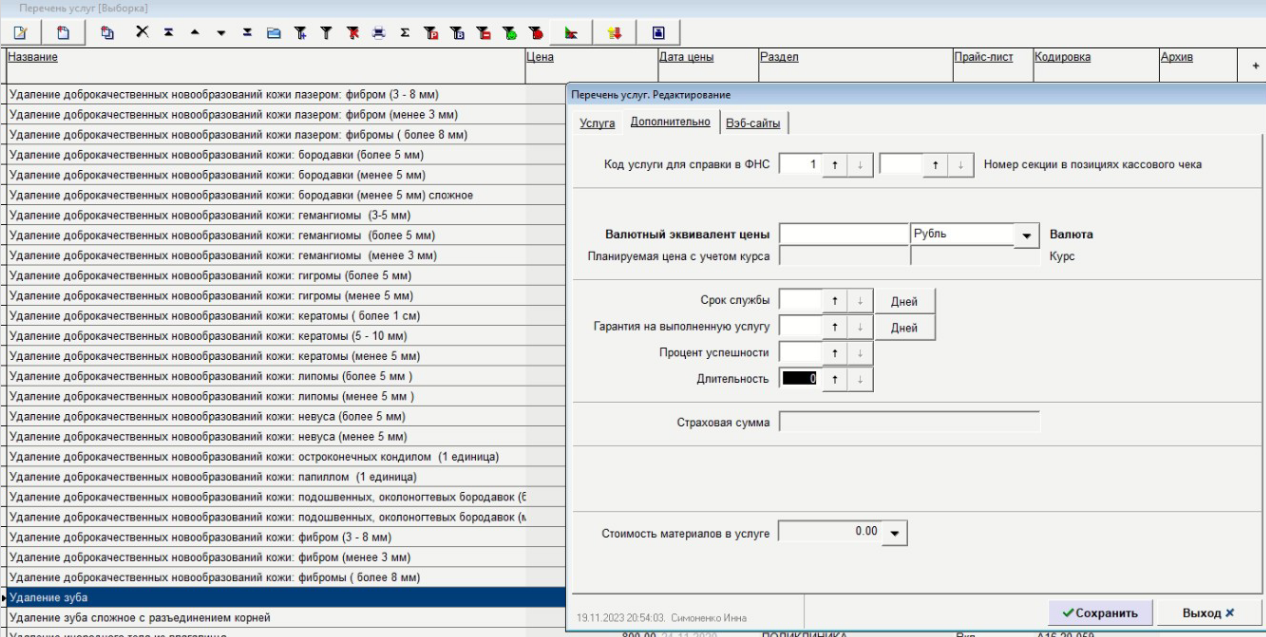Open the Рубль currency dropdown
The width and height of the screenshot is (1266, 637).
coord(1026,235)
